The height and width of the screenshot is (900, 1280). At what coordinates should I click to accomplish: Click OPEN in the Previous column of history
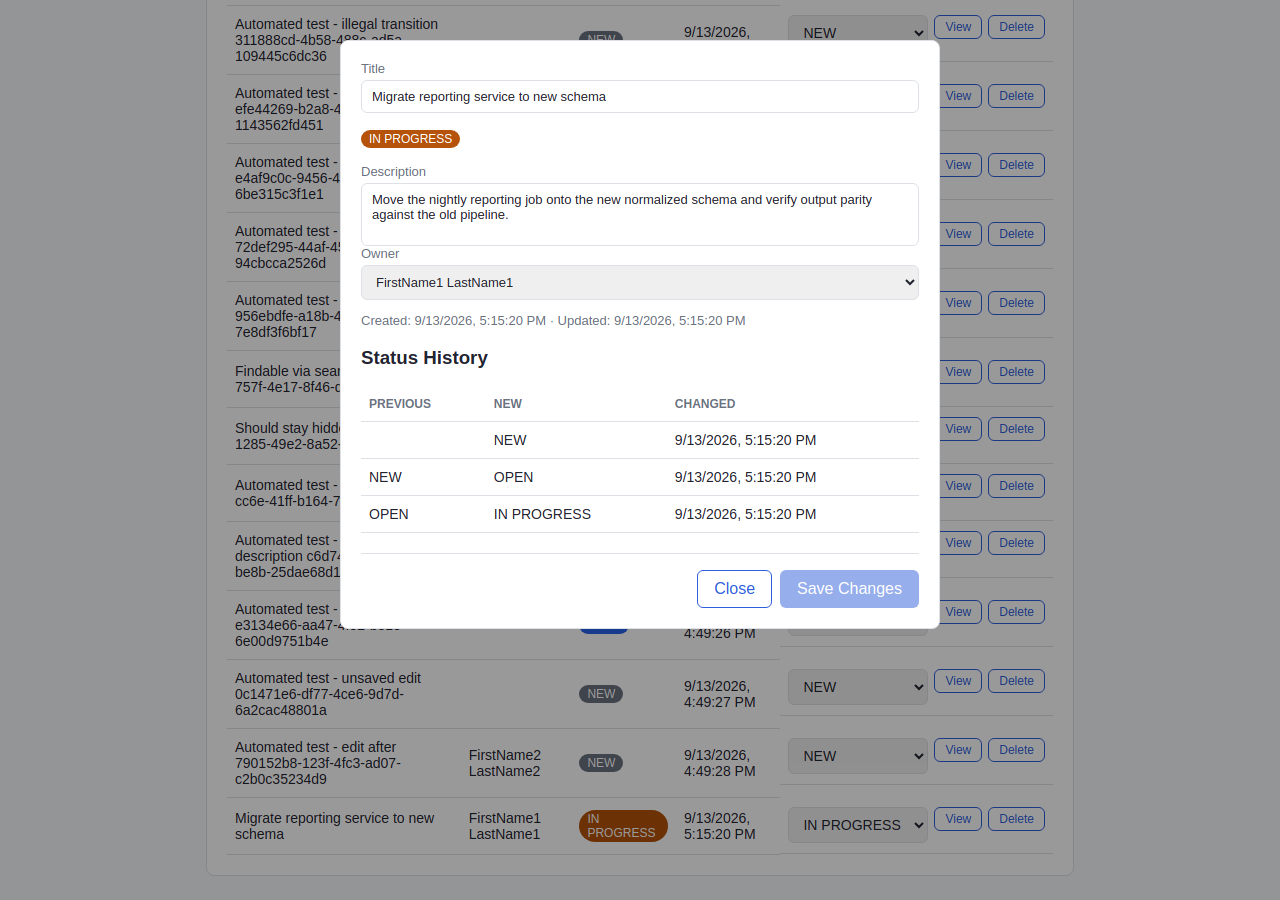click(x=389, y=514)
